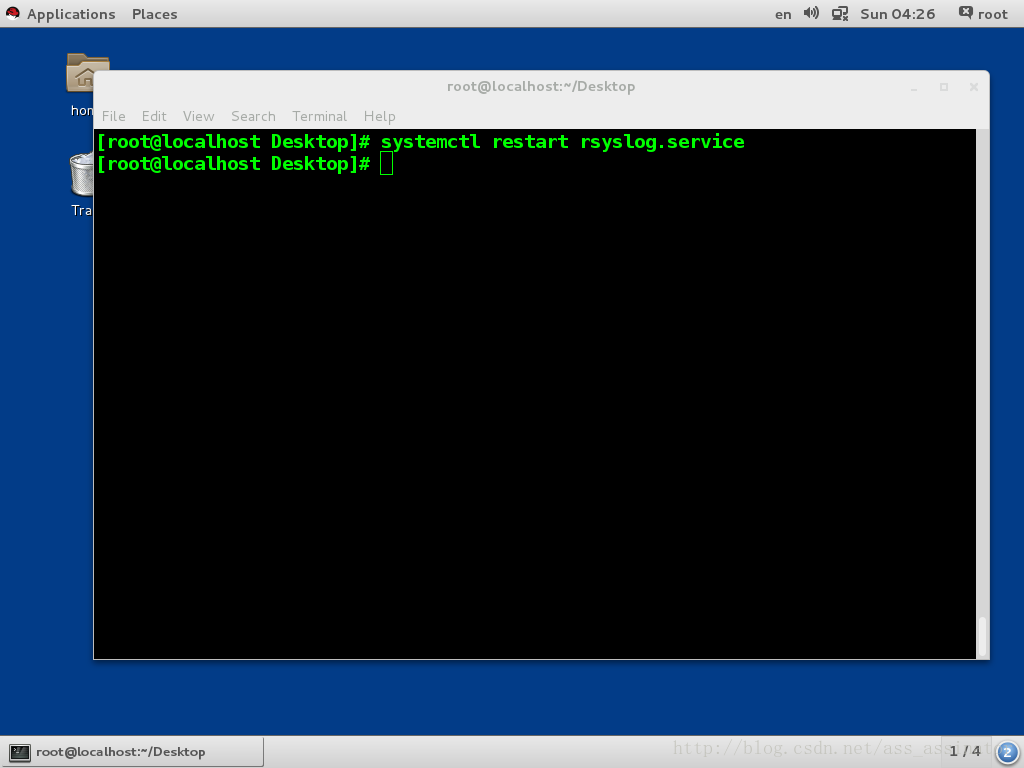Click the terminal vertical scrollbar thumb
Image resolution: width=1024 pixels, height=768 pixels.
(x=982, y=636)
